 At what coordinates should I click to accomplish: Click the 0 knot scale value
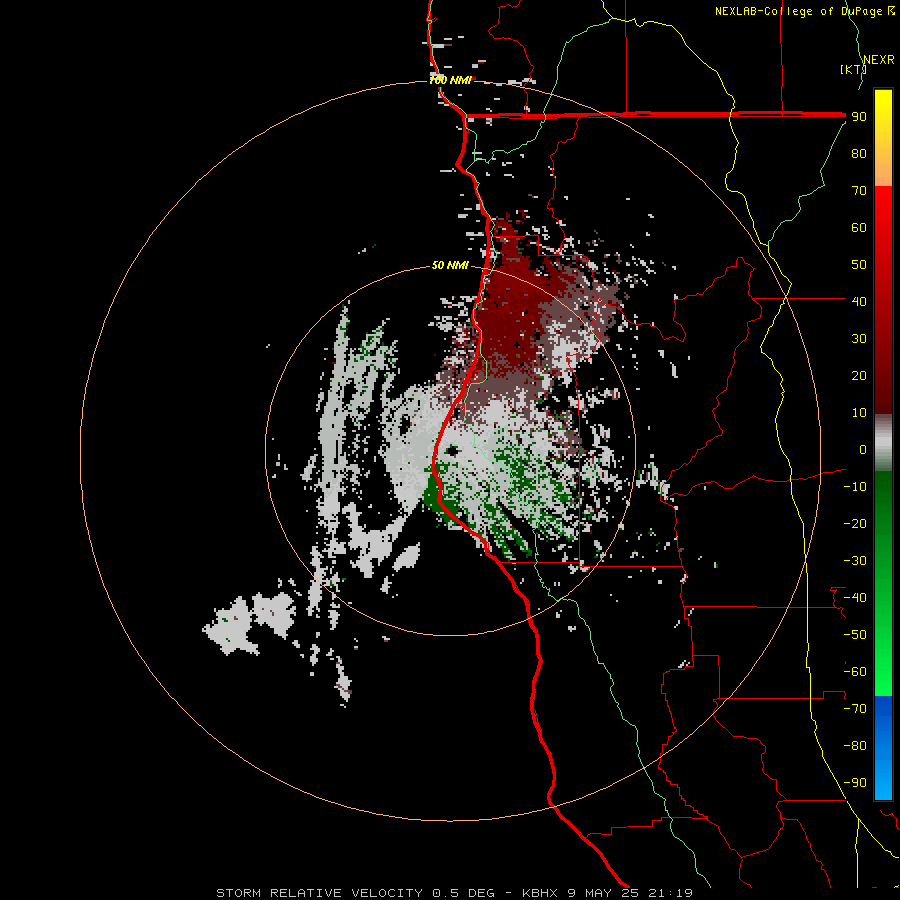click(863, 449)
